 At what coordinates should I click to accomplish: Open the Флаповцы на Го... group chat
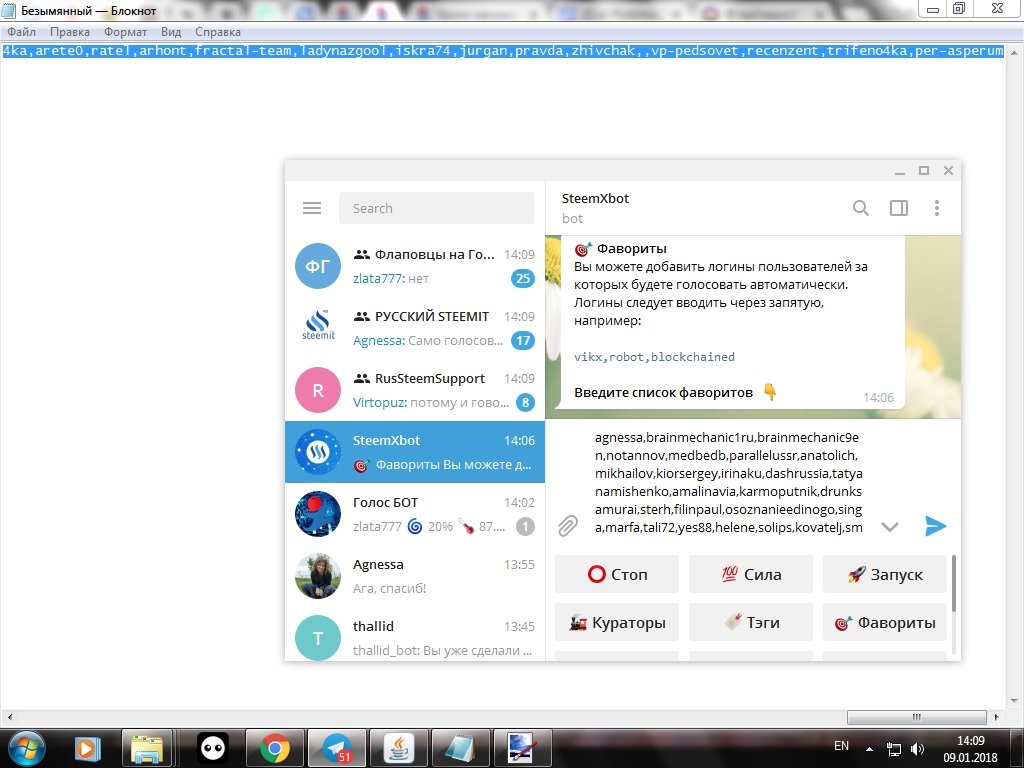[415, 266]
